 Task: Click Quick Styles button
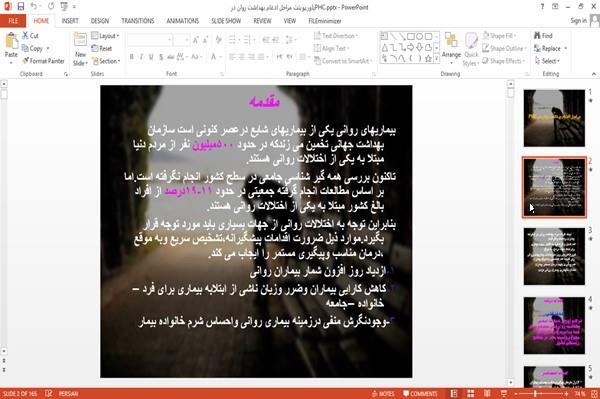pyautogui.click(x=471, y=49)
